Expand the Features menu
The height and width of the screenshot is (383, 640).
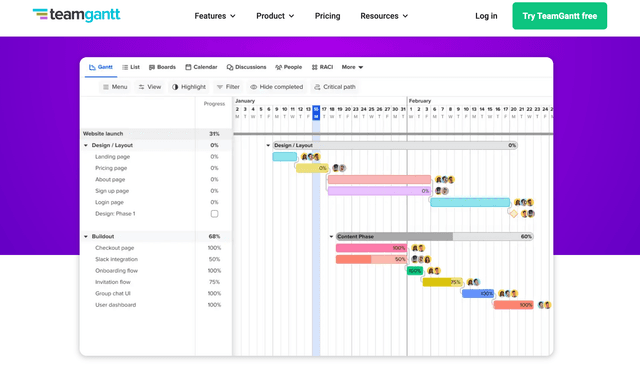[215, 16]
